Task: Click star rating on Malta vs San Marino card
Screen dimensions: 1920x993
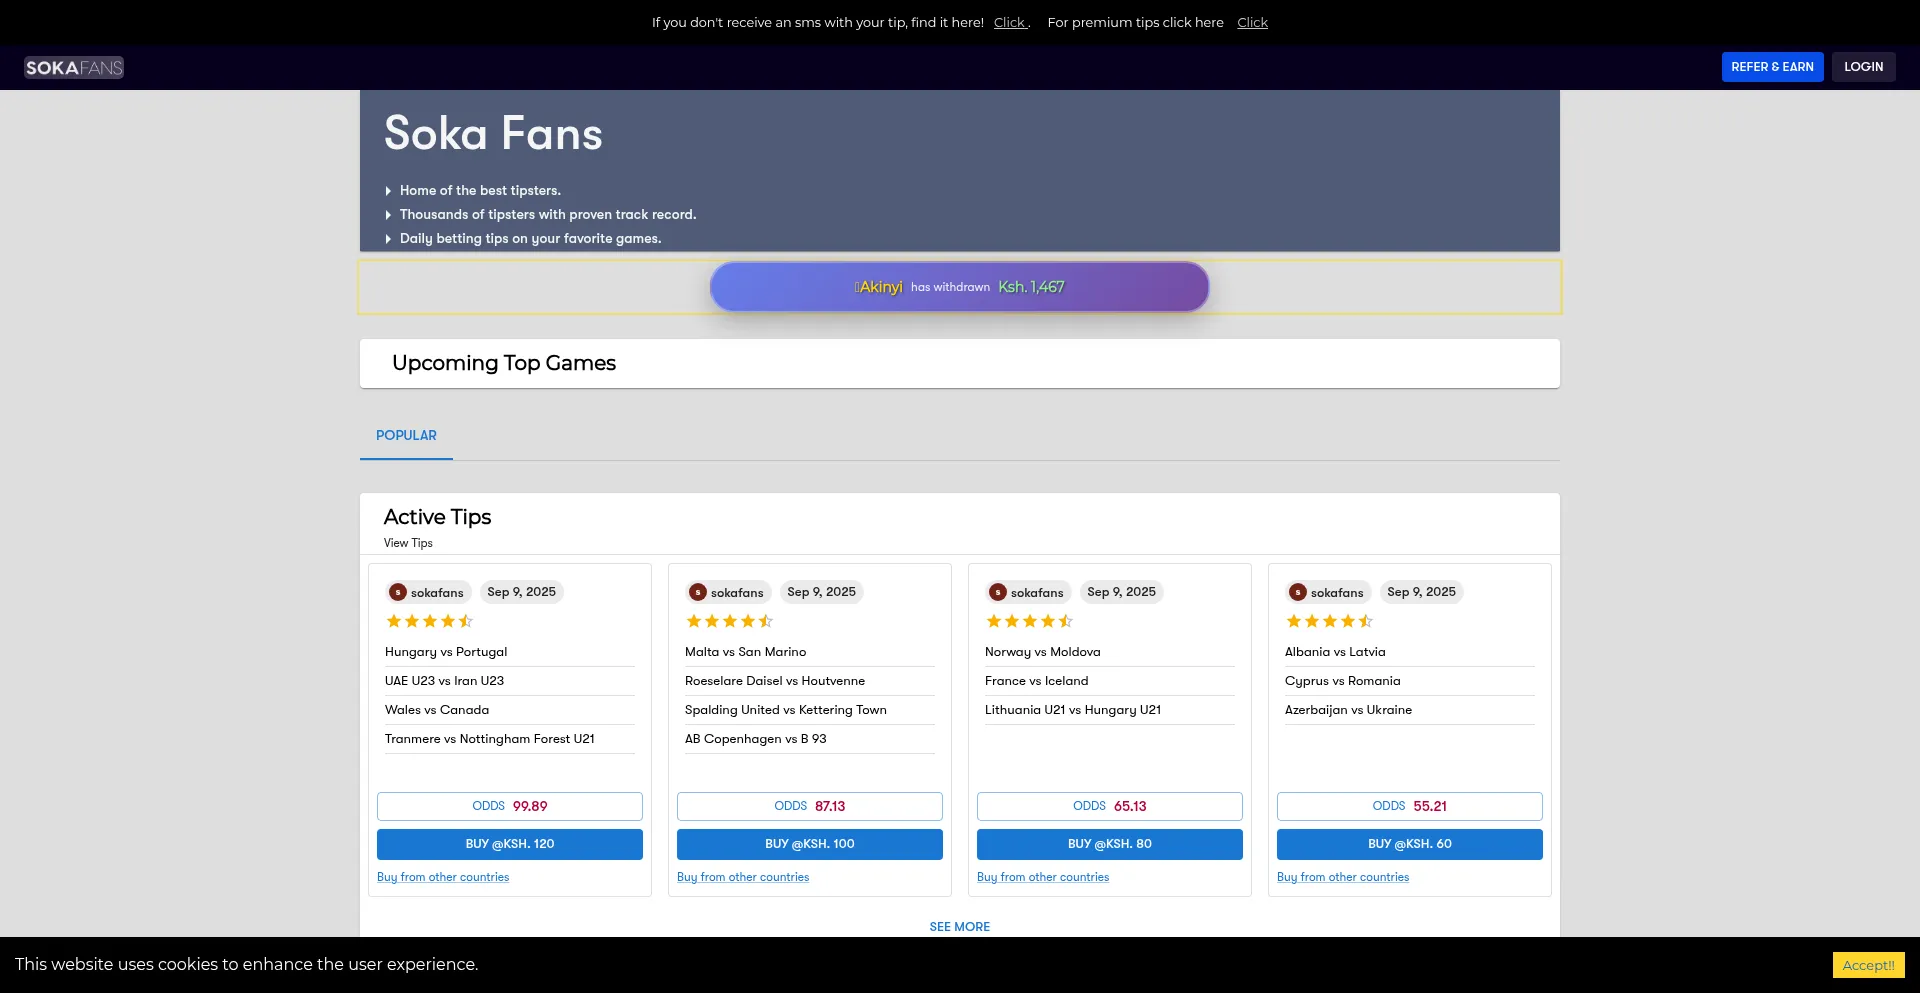Action: [730, 621]
